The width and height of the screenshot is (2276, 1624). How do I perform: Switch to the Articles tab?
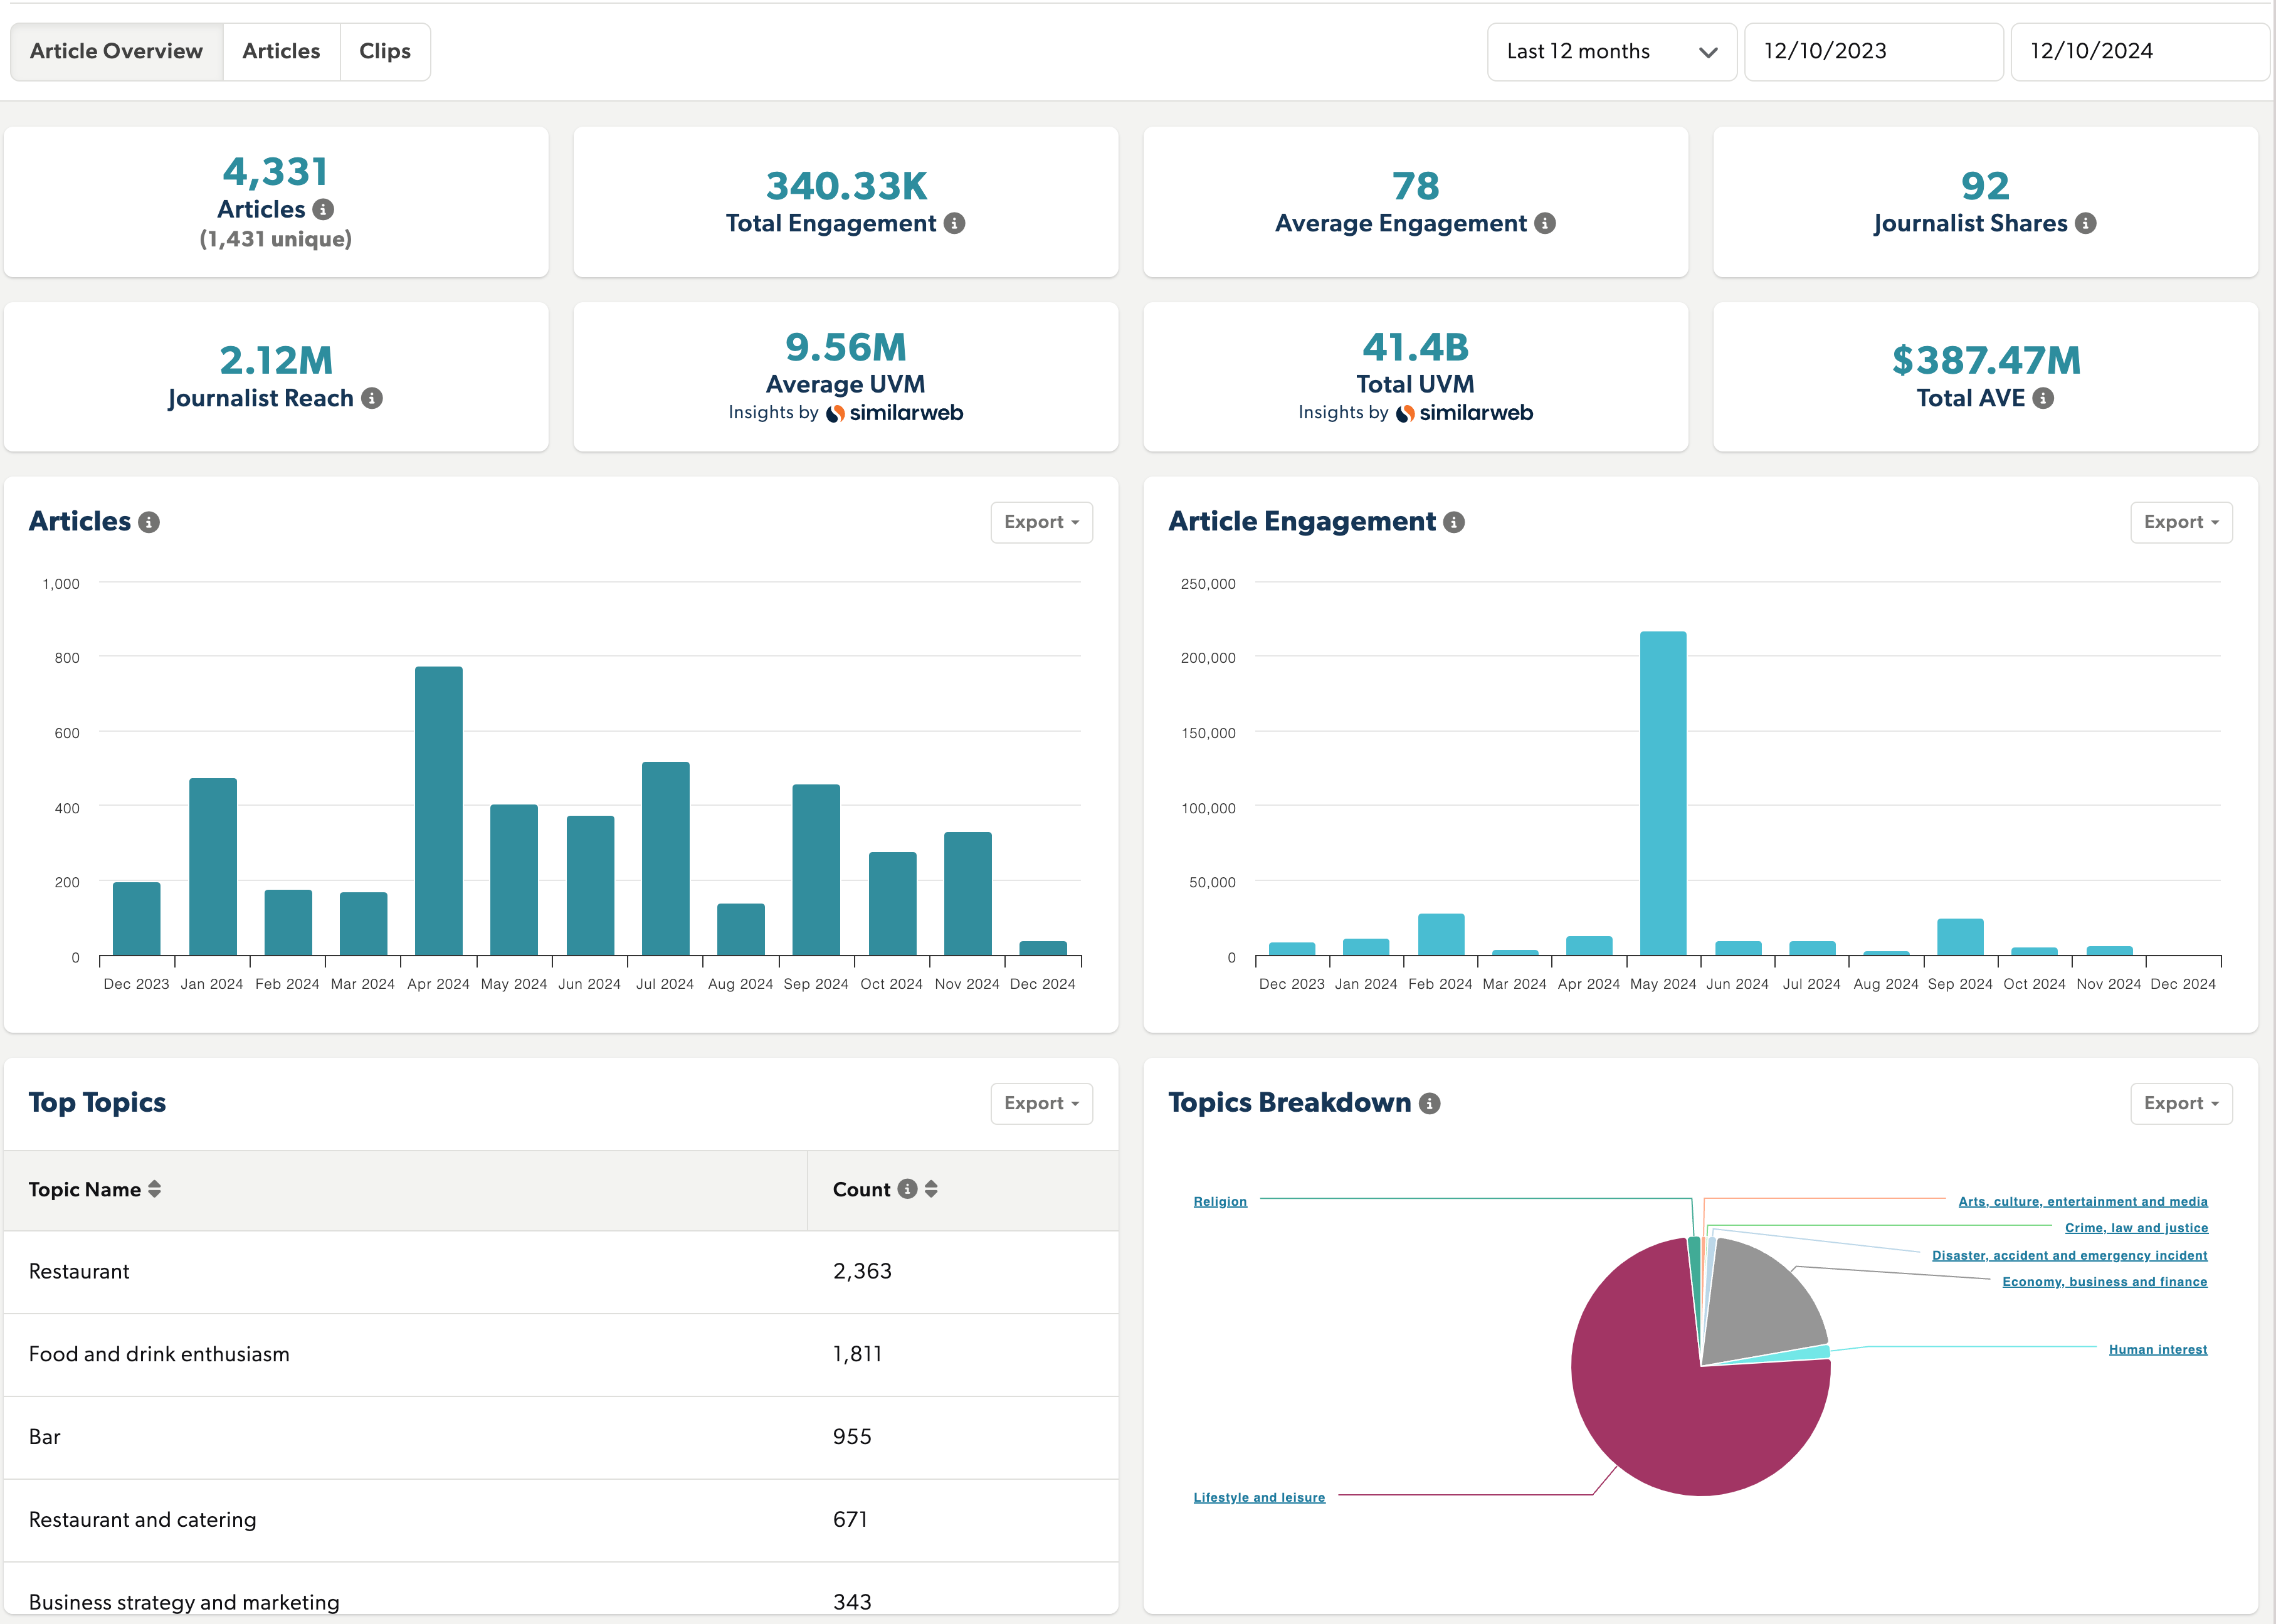pyautogui.click(x=281, y=52)
